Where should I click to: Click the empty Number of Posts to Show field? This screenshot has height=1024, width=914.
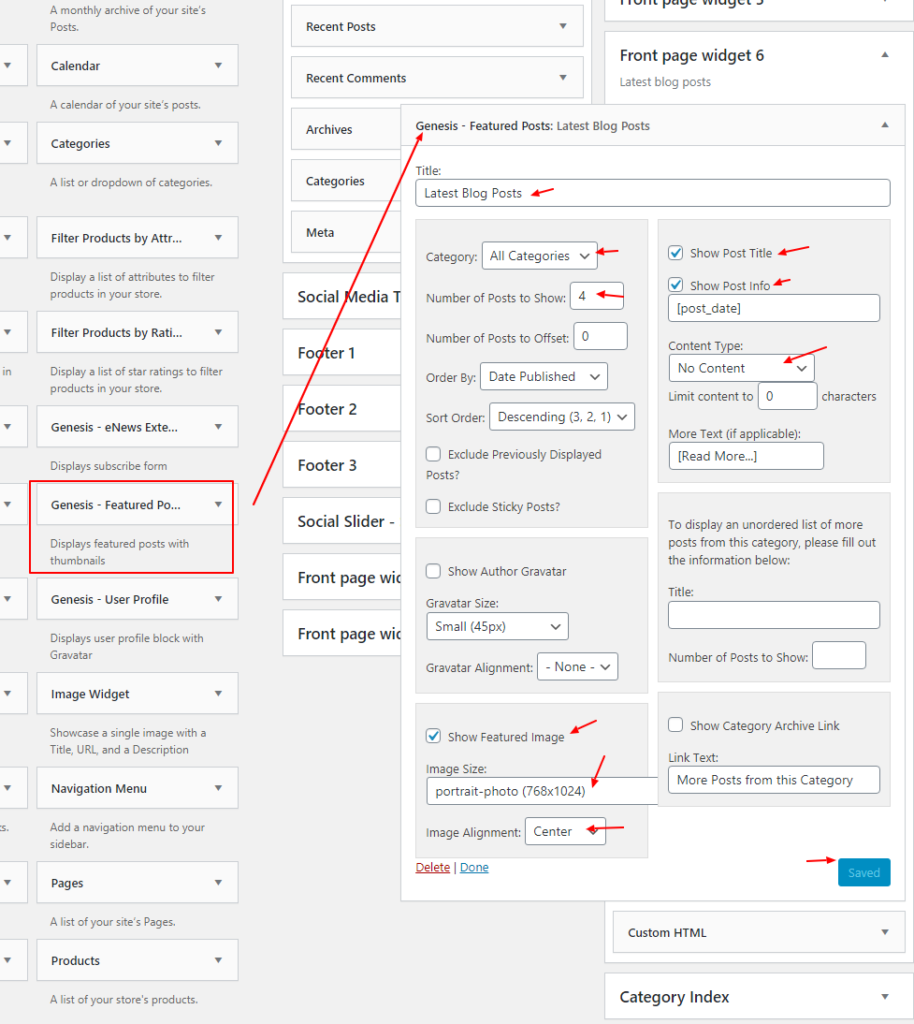coord(839,655)
